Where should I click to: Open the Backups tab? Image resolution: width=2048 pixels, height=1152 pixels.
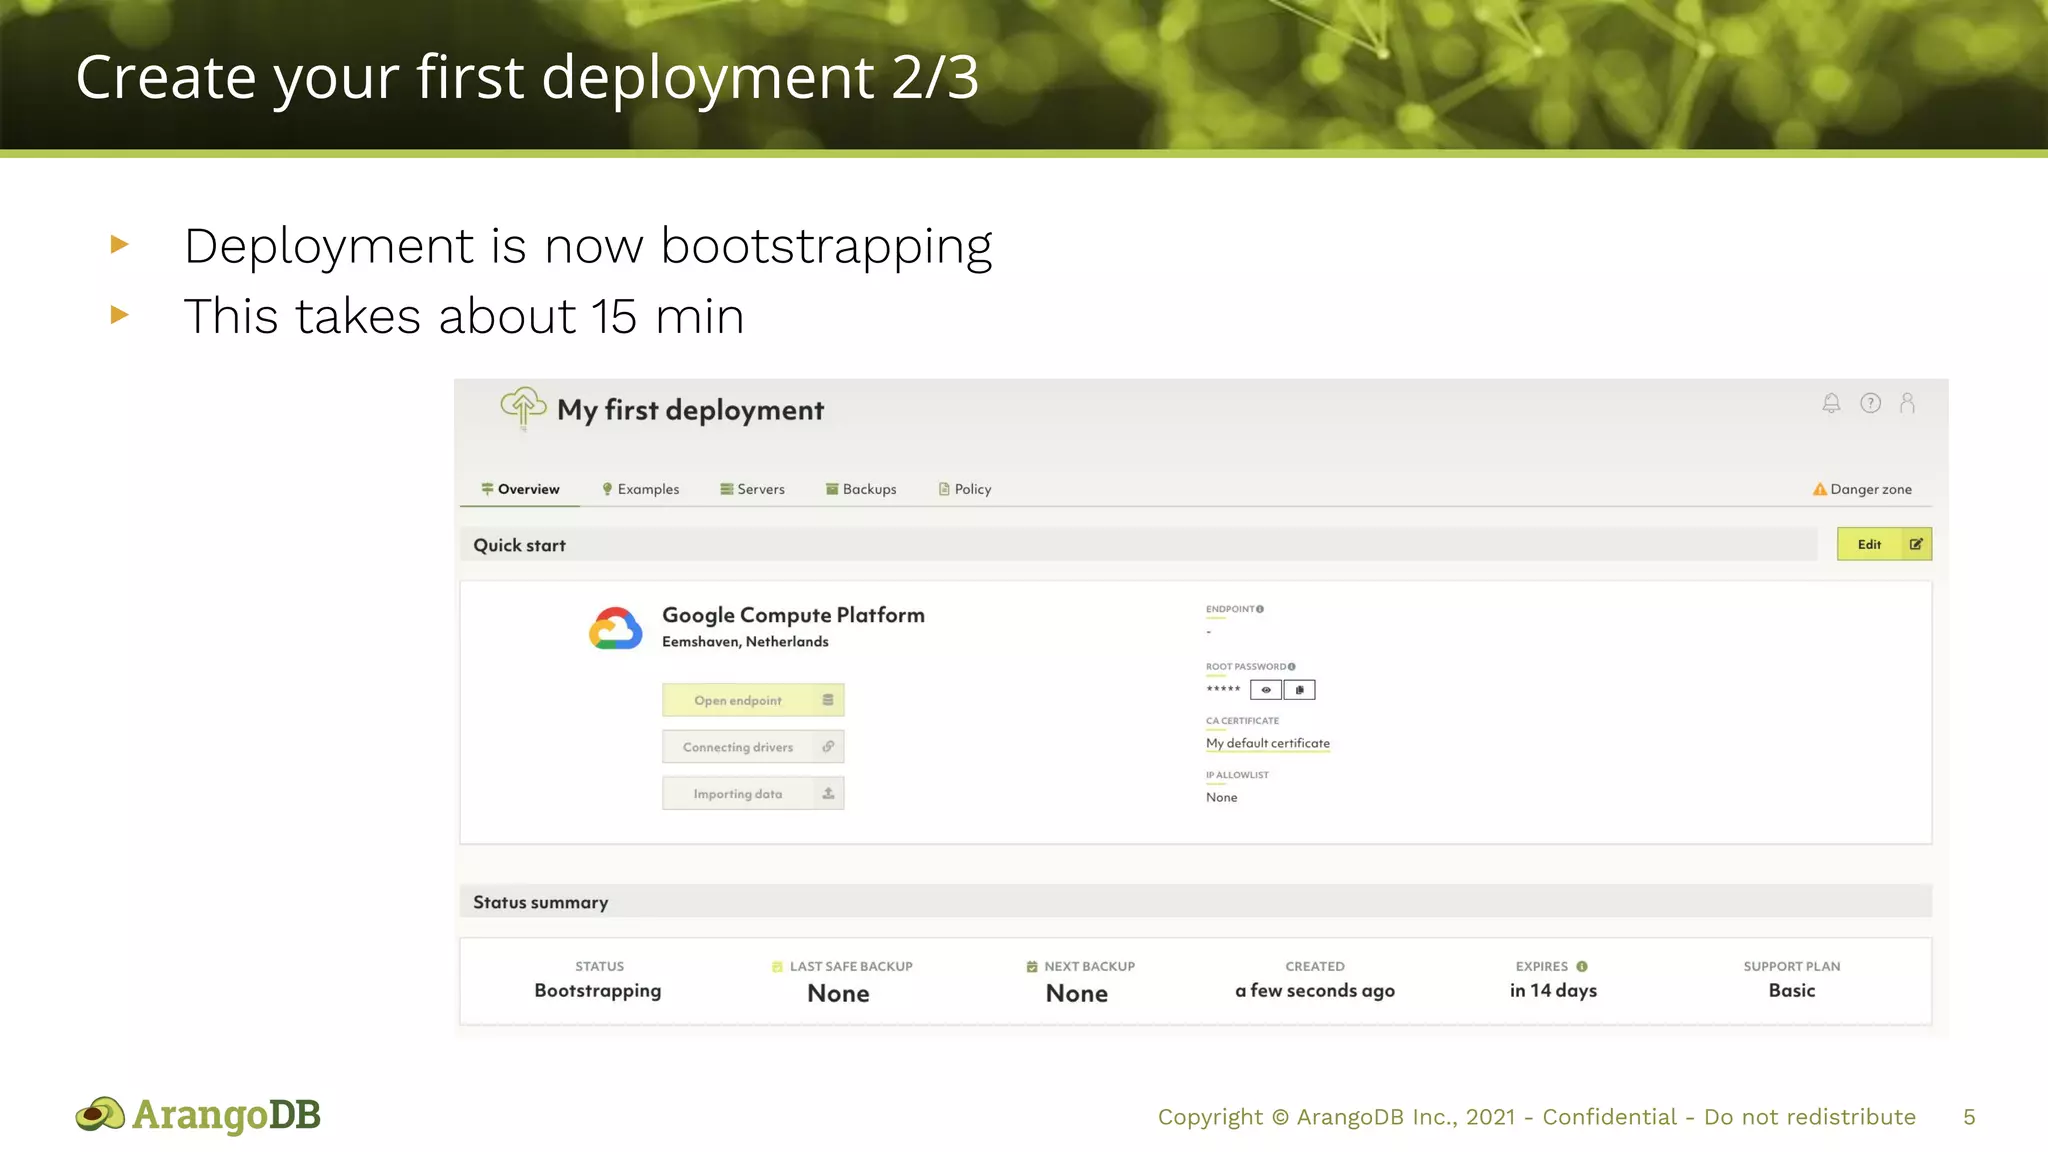point(861,489)
